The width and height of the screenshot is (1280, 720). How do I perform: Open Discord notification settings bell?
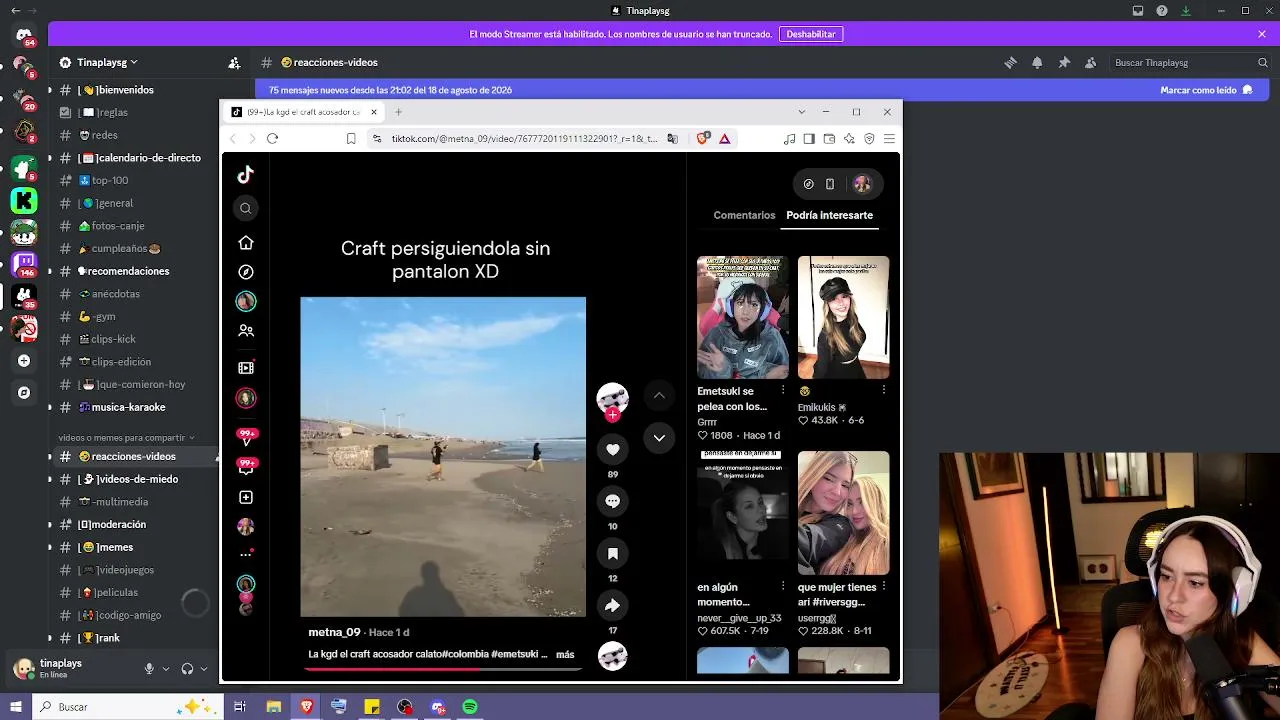point(1037,62)
